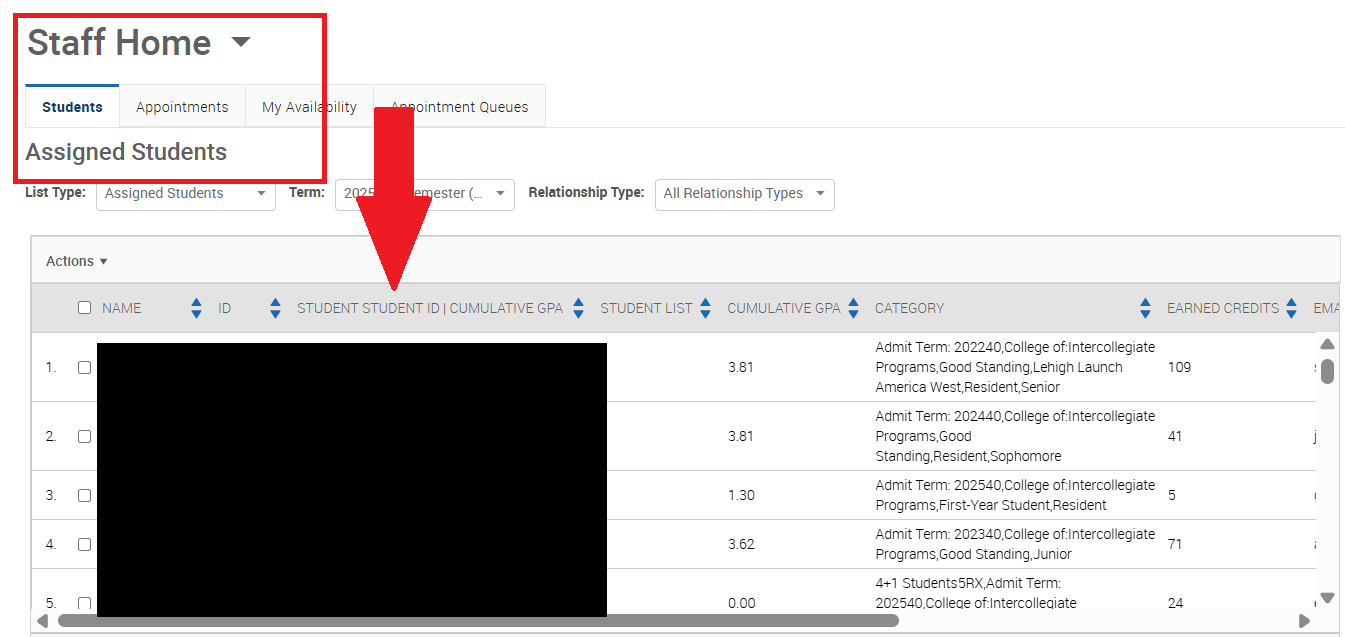Check the box for row 3

tap(85, 495)
